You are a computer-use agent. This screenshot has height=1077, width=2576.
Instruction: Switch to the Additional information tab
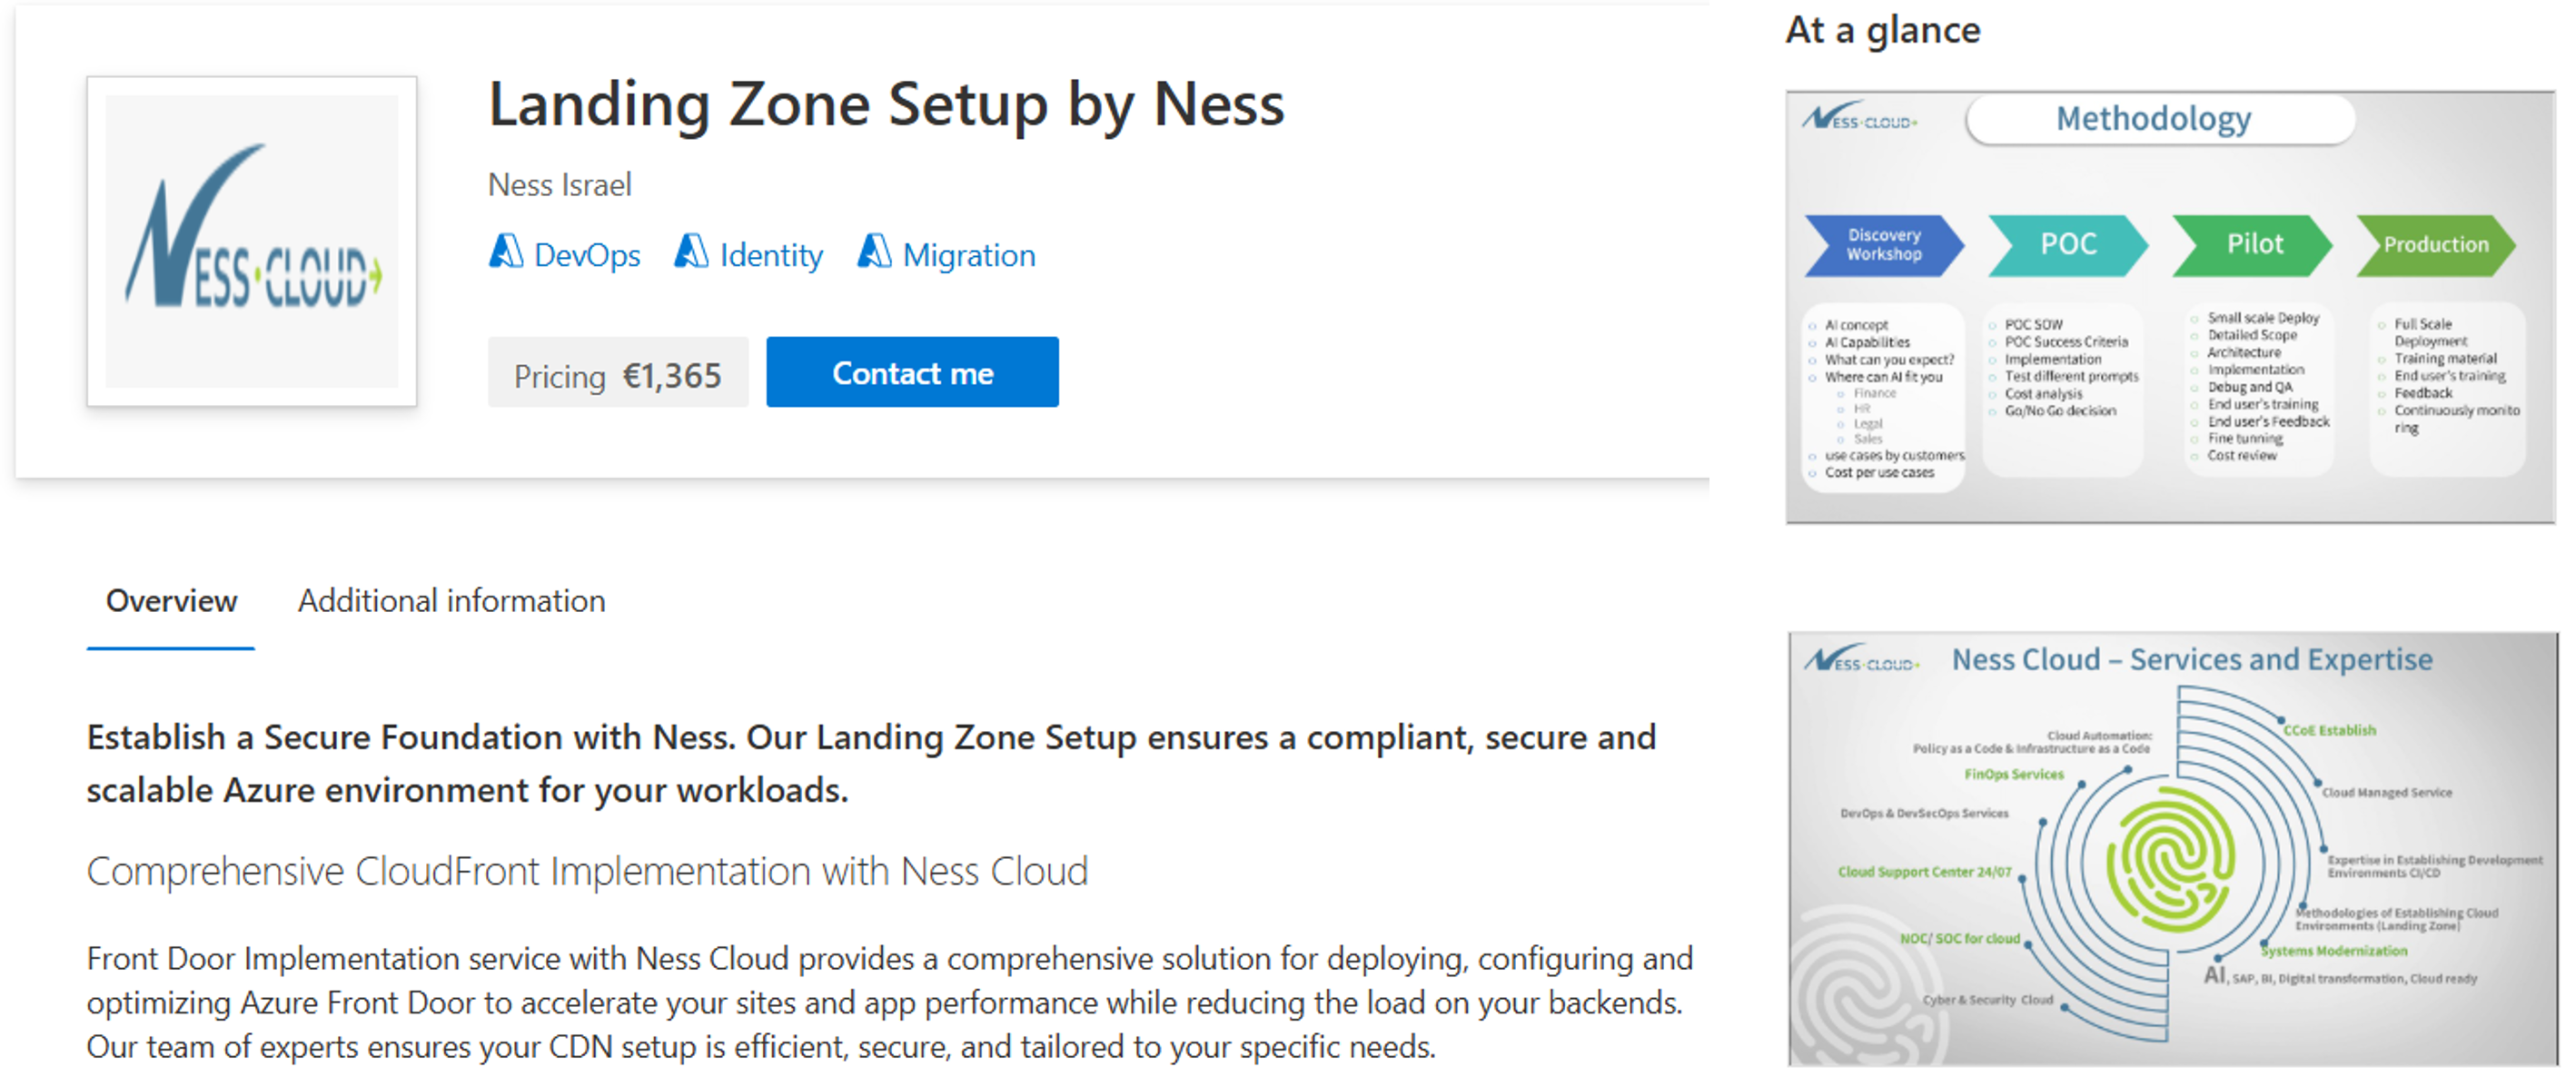click(x=451, y=601)
